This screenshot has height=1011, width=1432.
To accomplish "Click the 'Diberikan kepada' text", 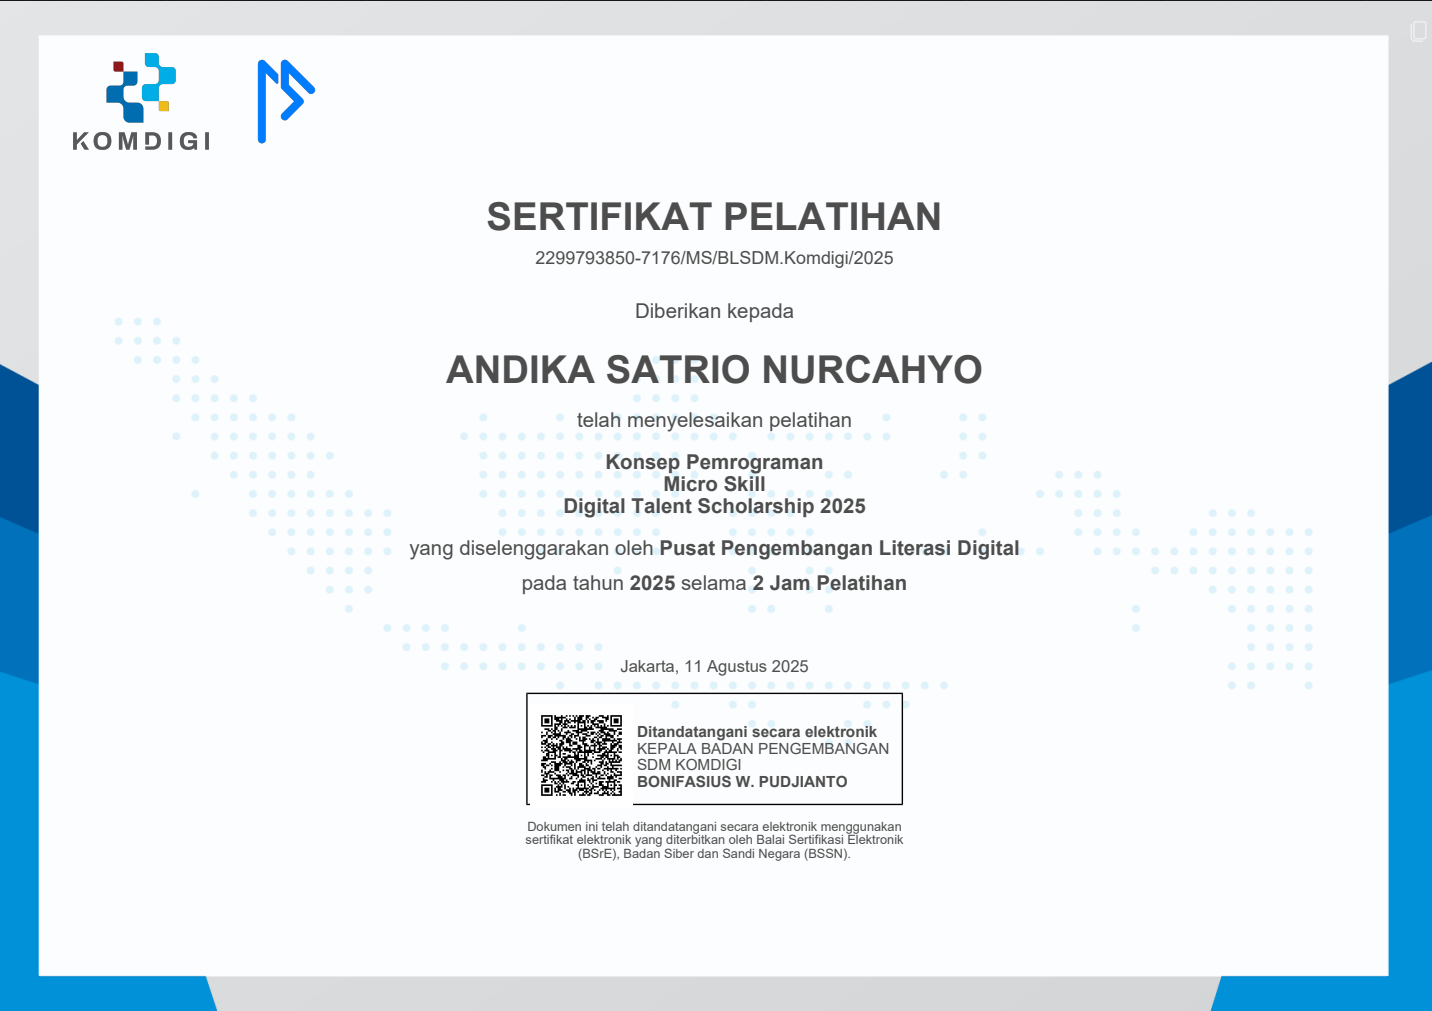I will pyautogui.click(x=714, y=311).
